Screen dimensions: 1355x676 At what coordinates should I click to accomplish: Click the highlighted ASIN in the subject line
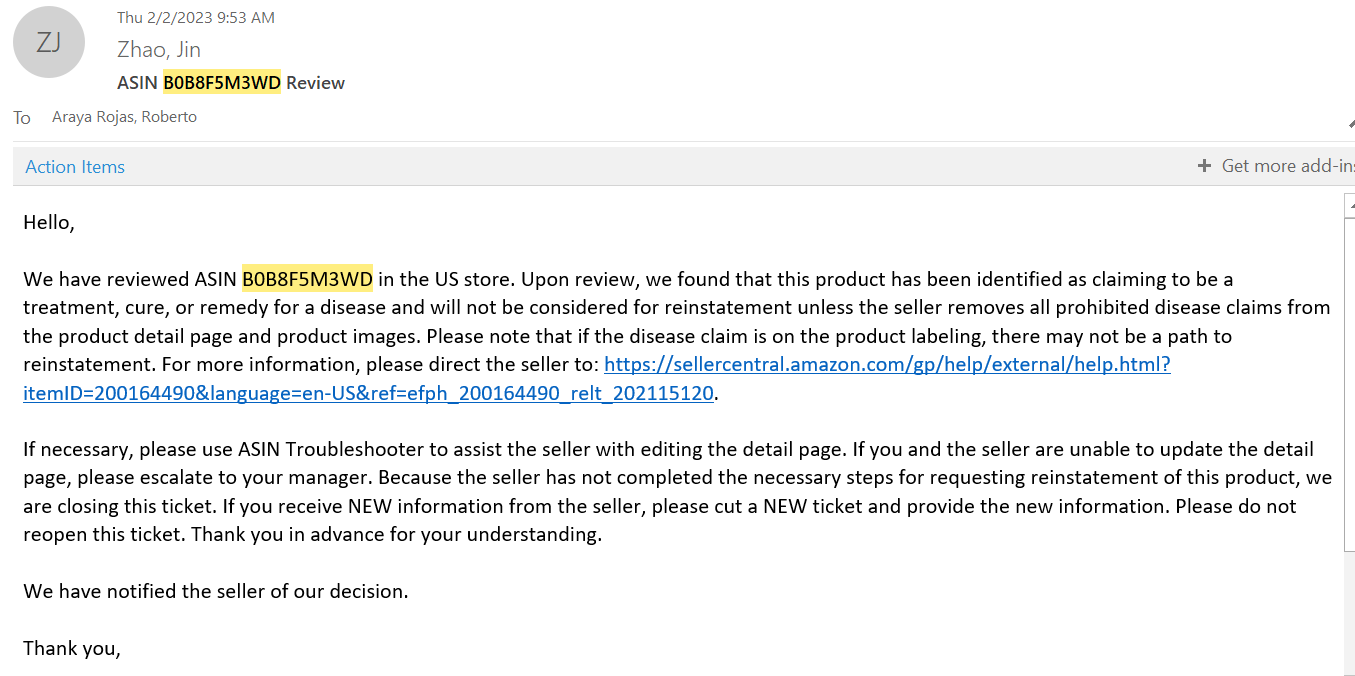pos(222,83)
